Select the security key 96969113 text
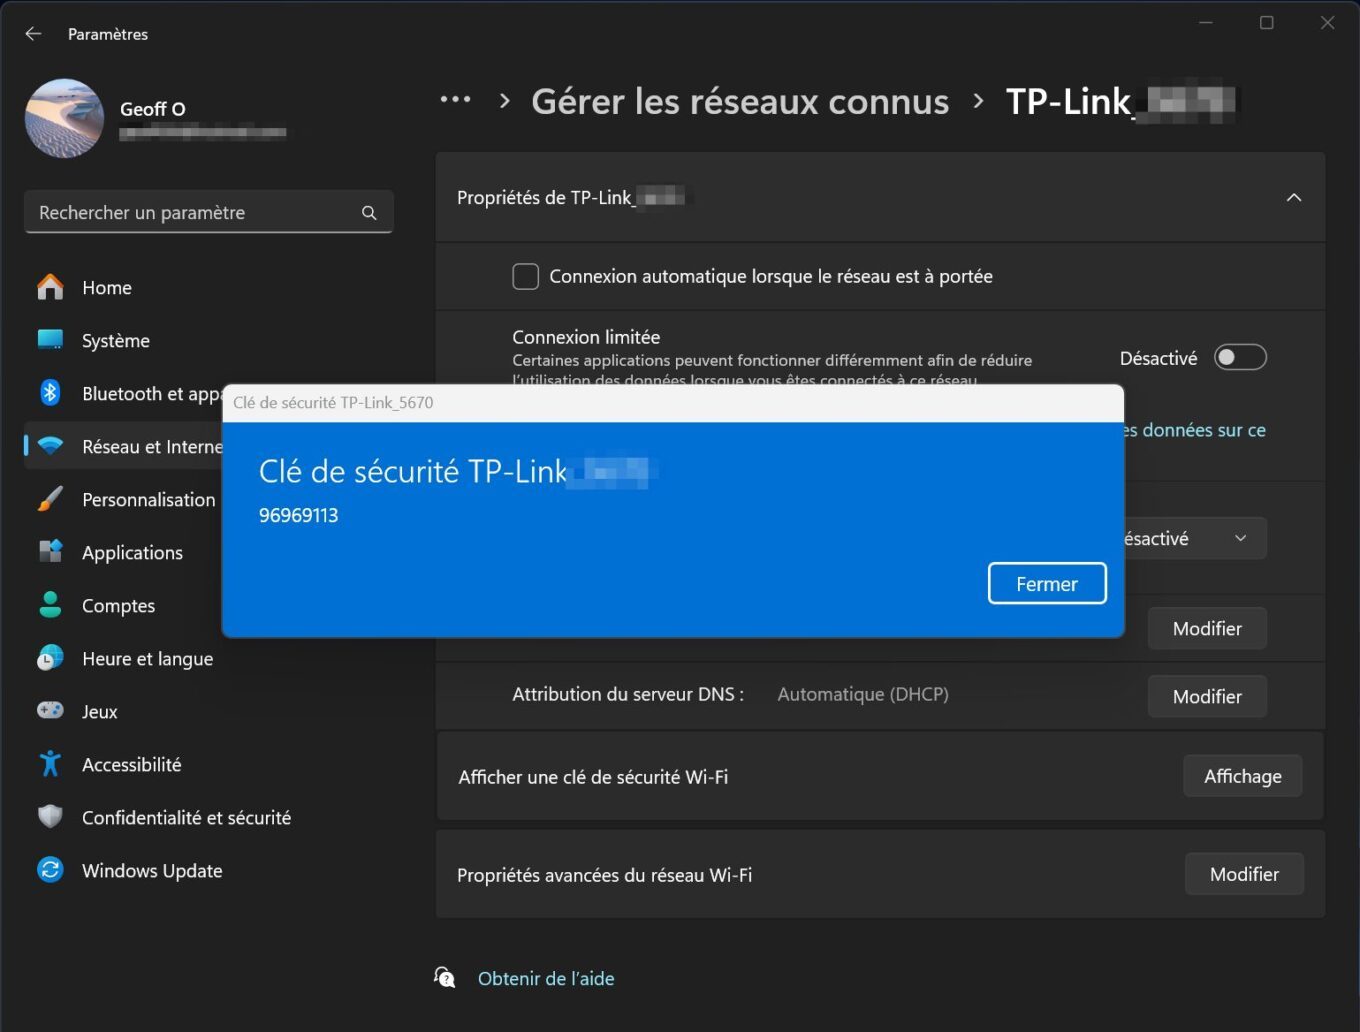 (x=298, y=515)
